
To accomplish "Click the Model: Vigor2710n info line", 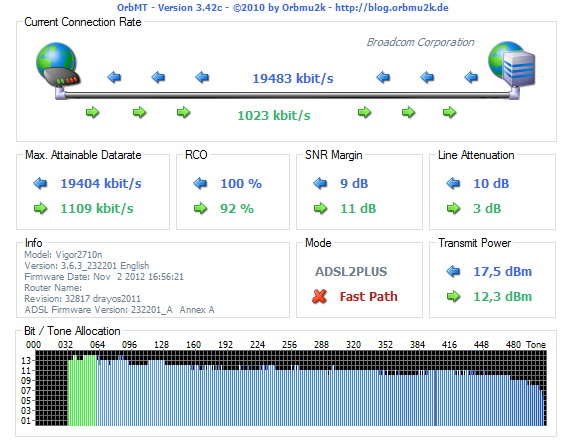I will pyautogui.click(x=63, y=254).
